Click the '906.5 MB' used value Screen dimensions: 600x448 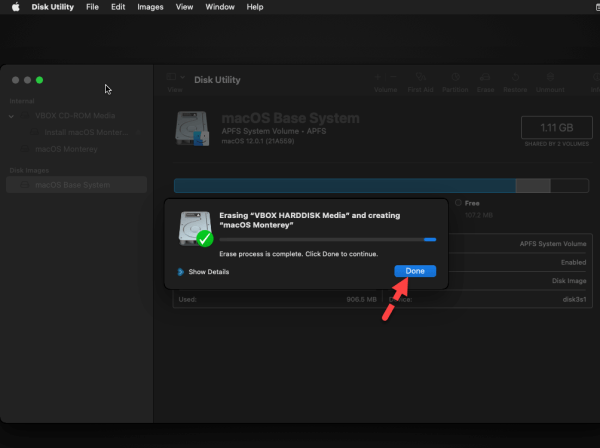click(x=361, y=299)
